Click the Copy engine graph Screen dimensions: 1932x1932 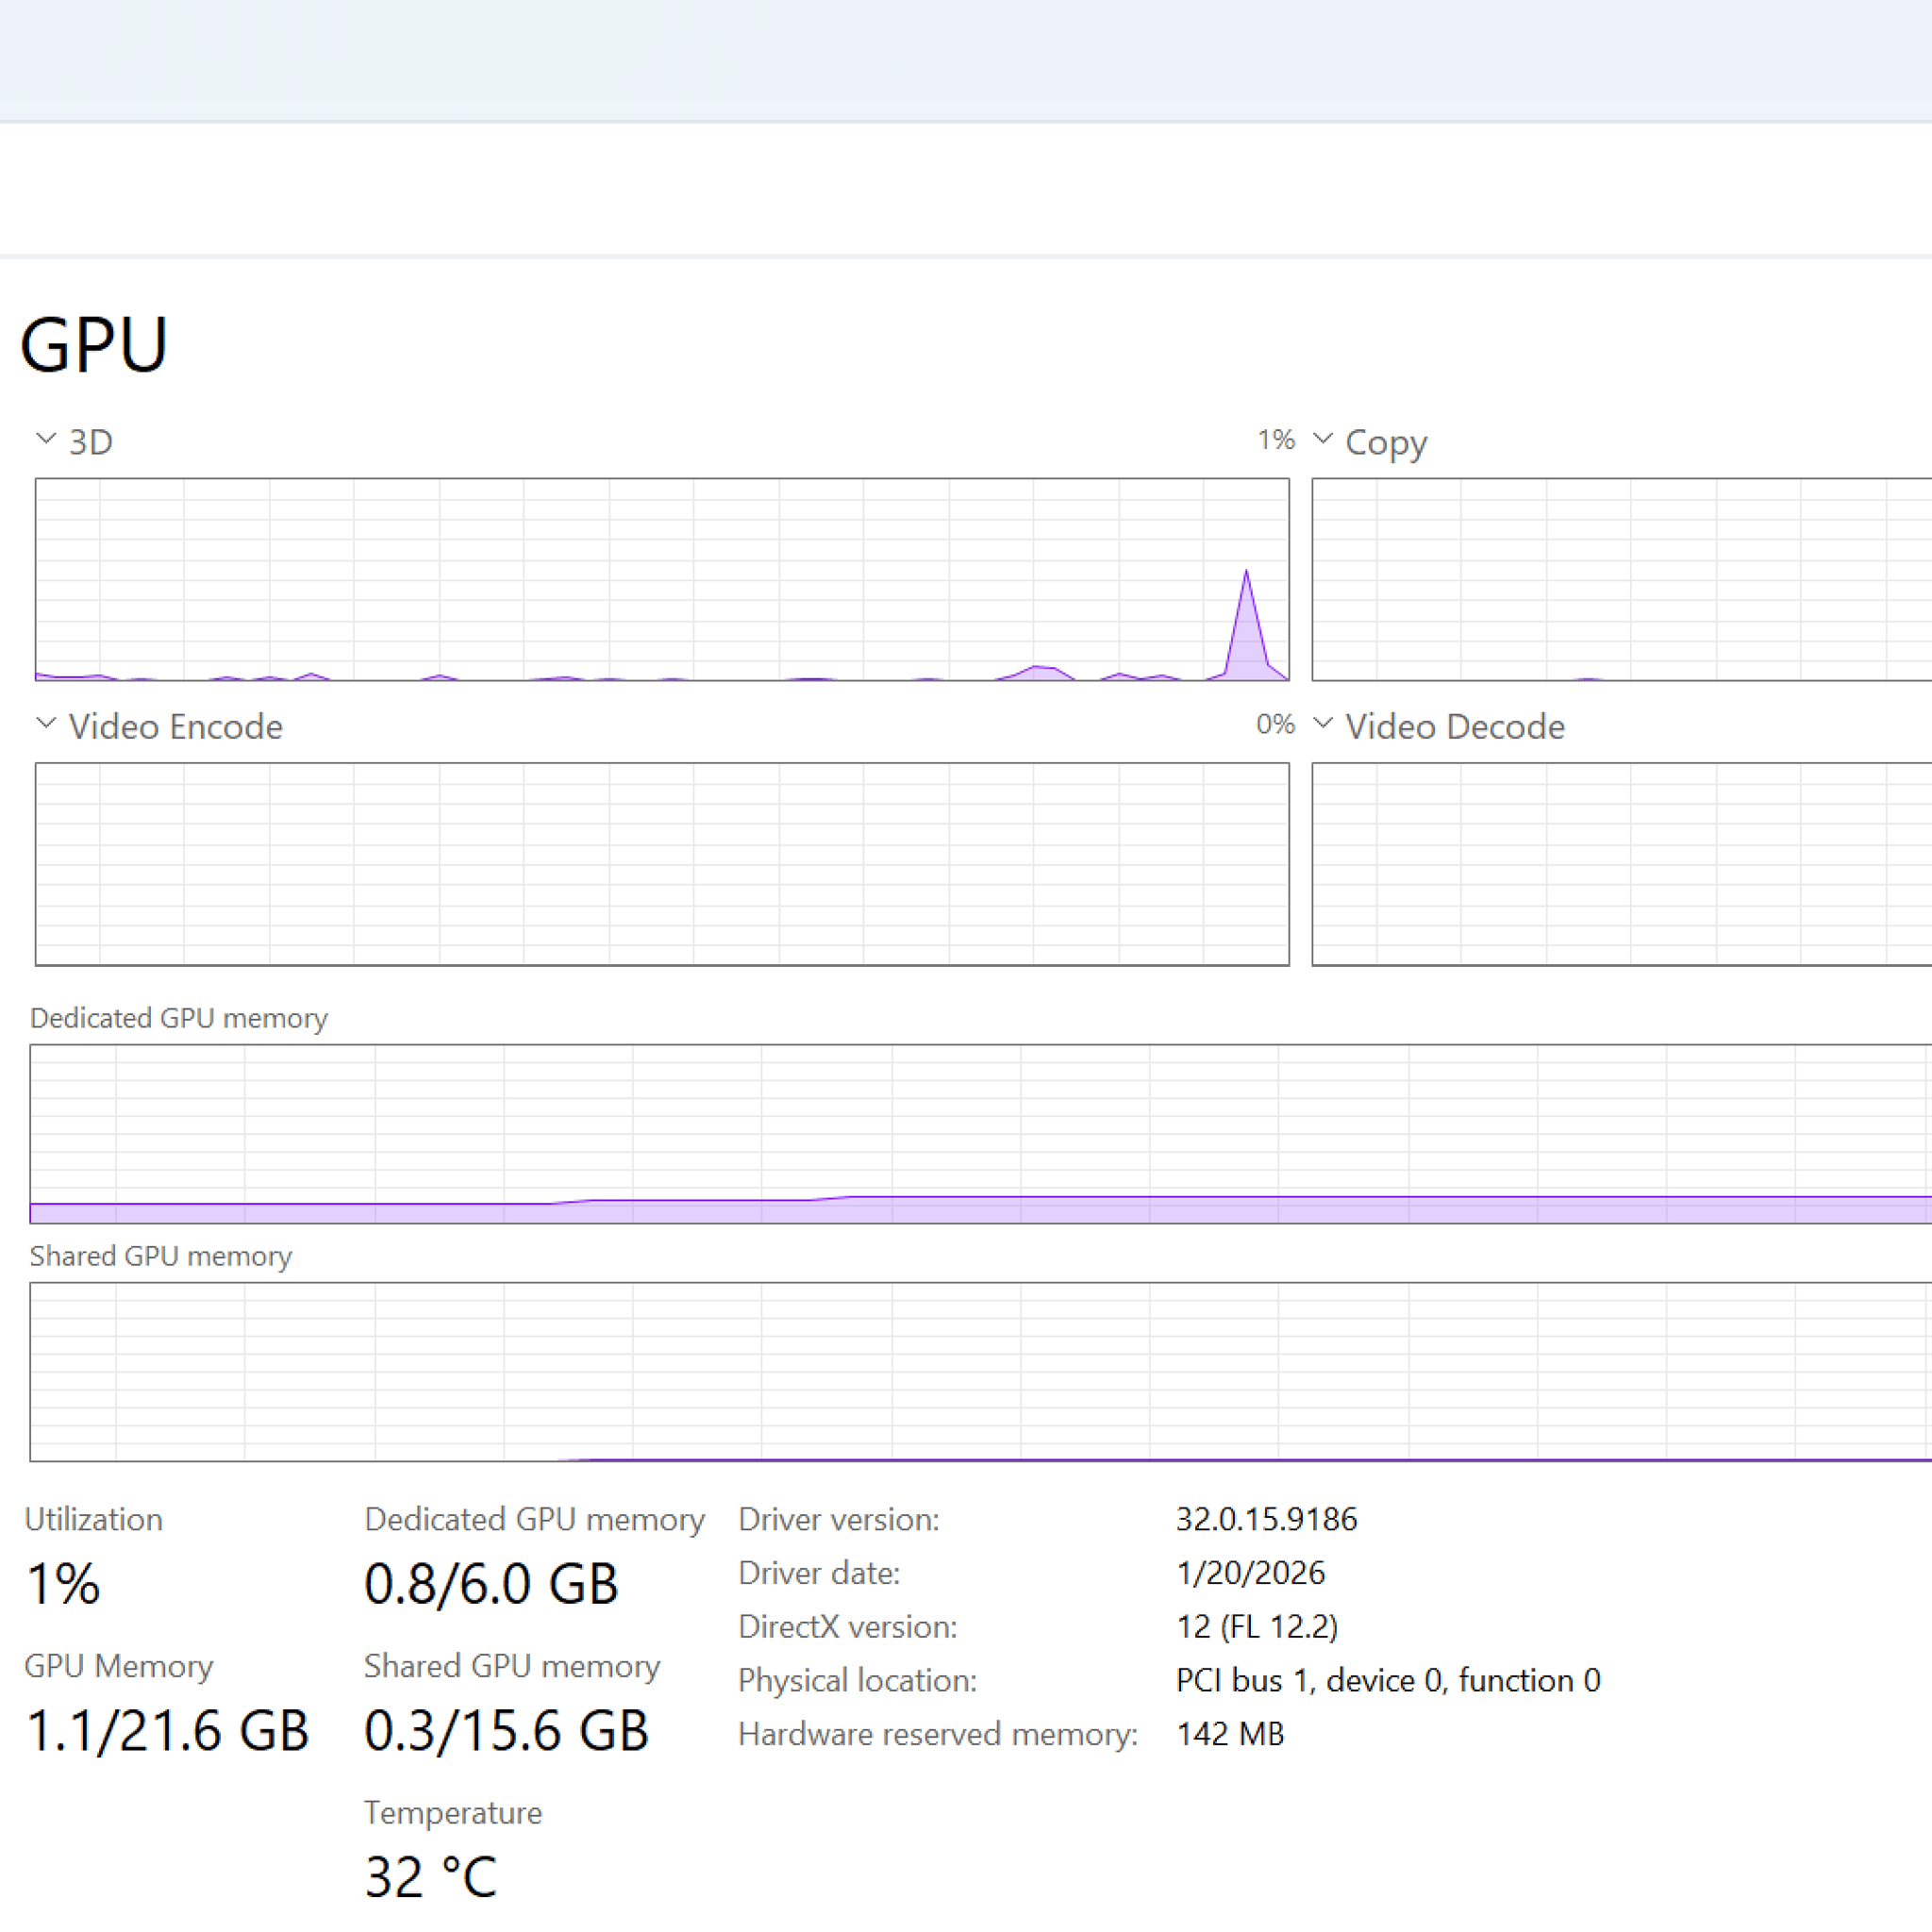[1621, 580]
